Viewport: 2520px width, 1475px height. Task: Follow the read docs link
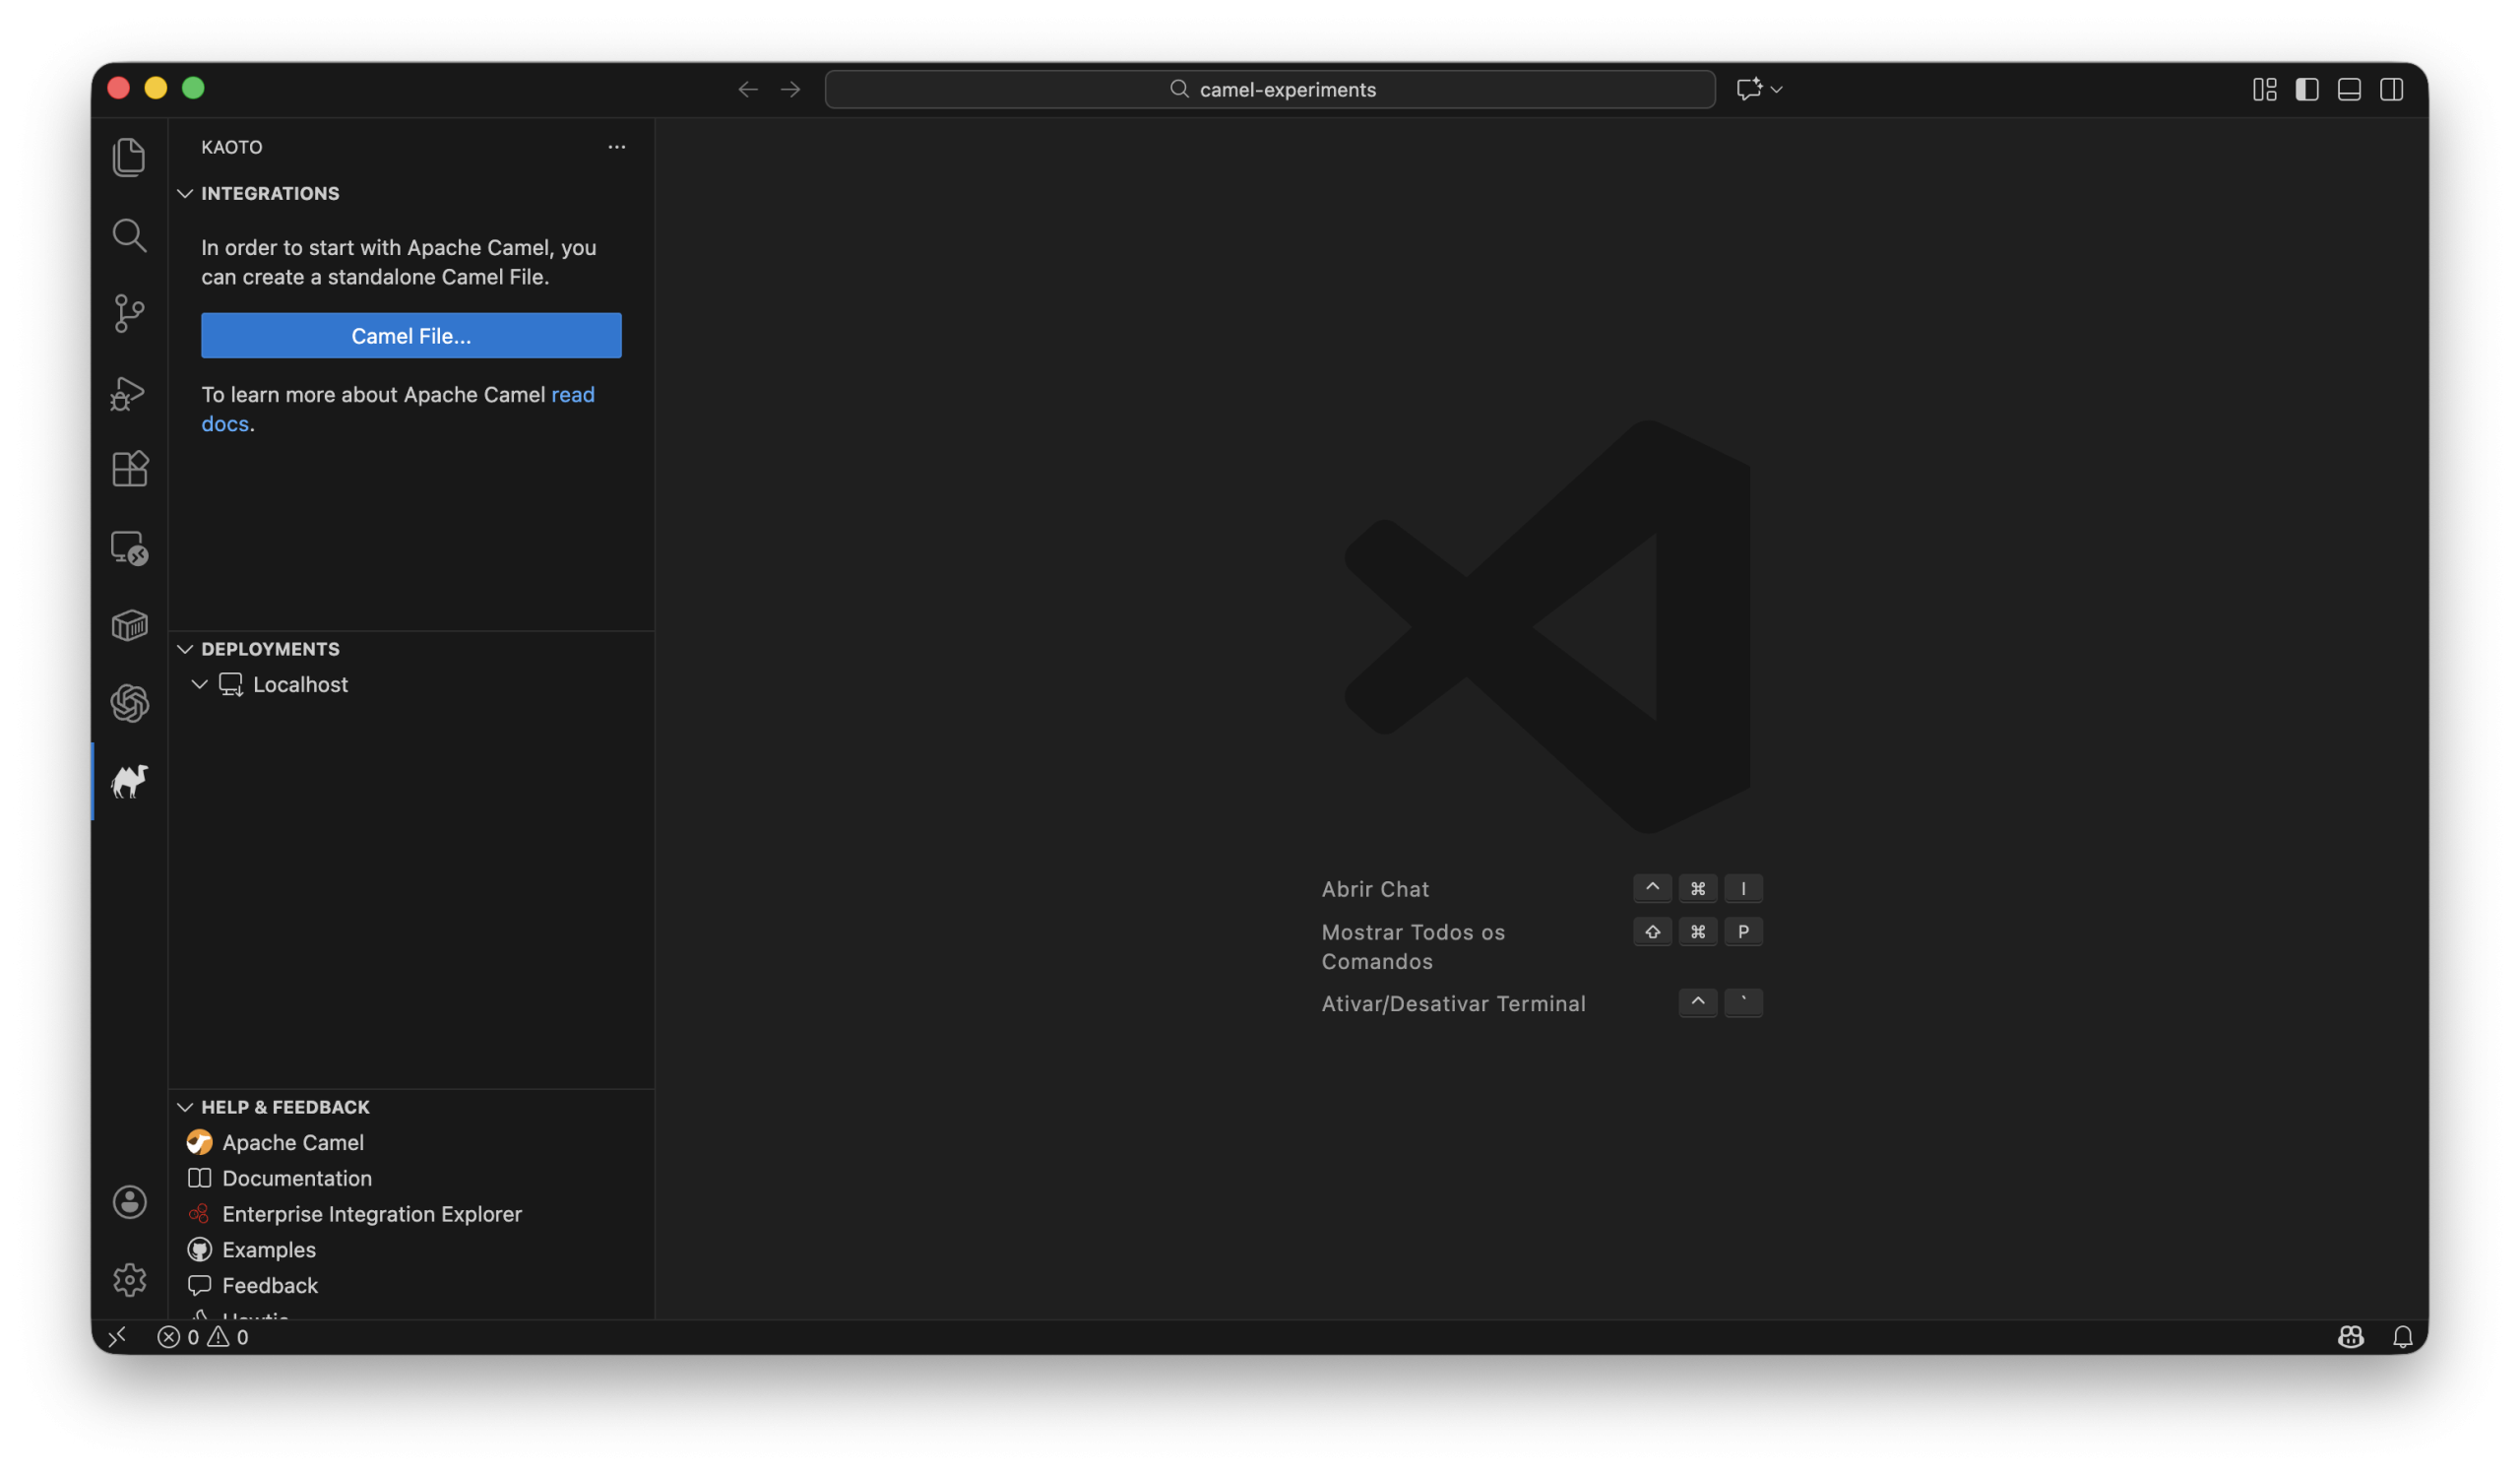[572, 395]
